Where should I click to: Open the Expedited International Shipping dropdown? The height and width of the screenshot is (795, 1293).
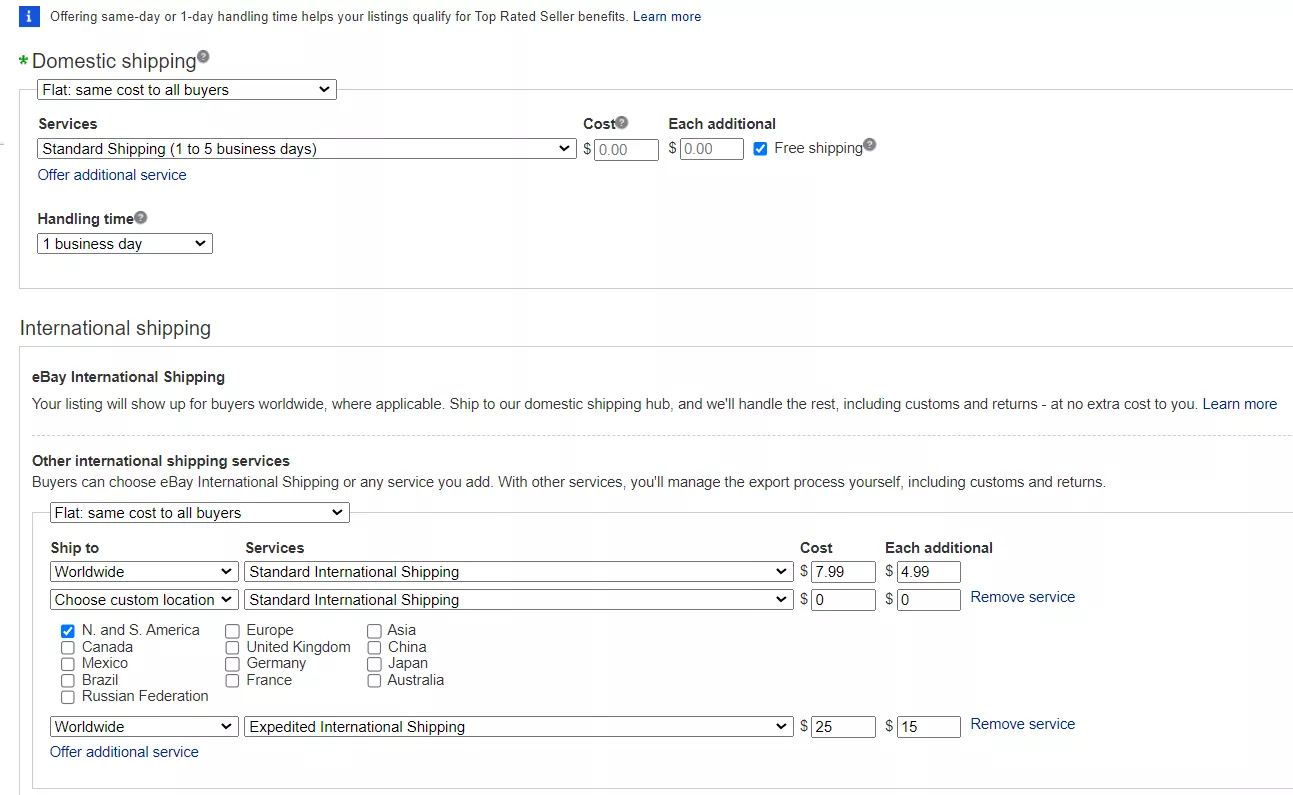point(518,727)
